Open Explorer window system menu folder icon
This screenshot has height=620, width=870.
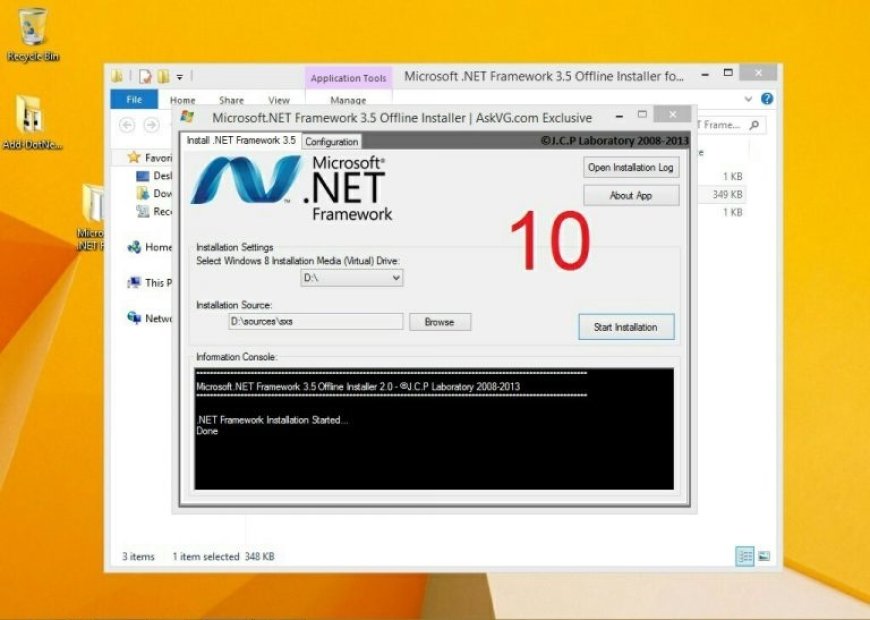(117, 77)
